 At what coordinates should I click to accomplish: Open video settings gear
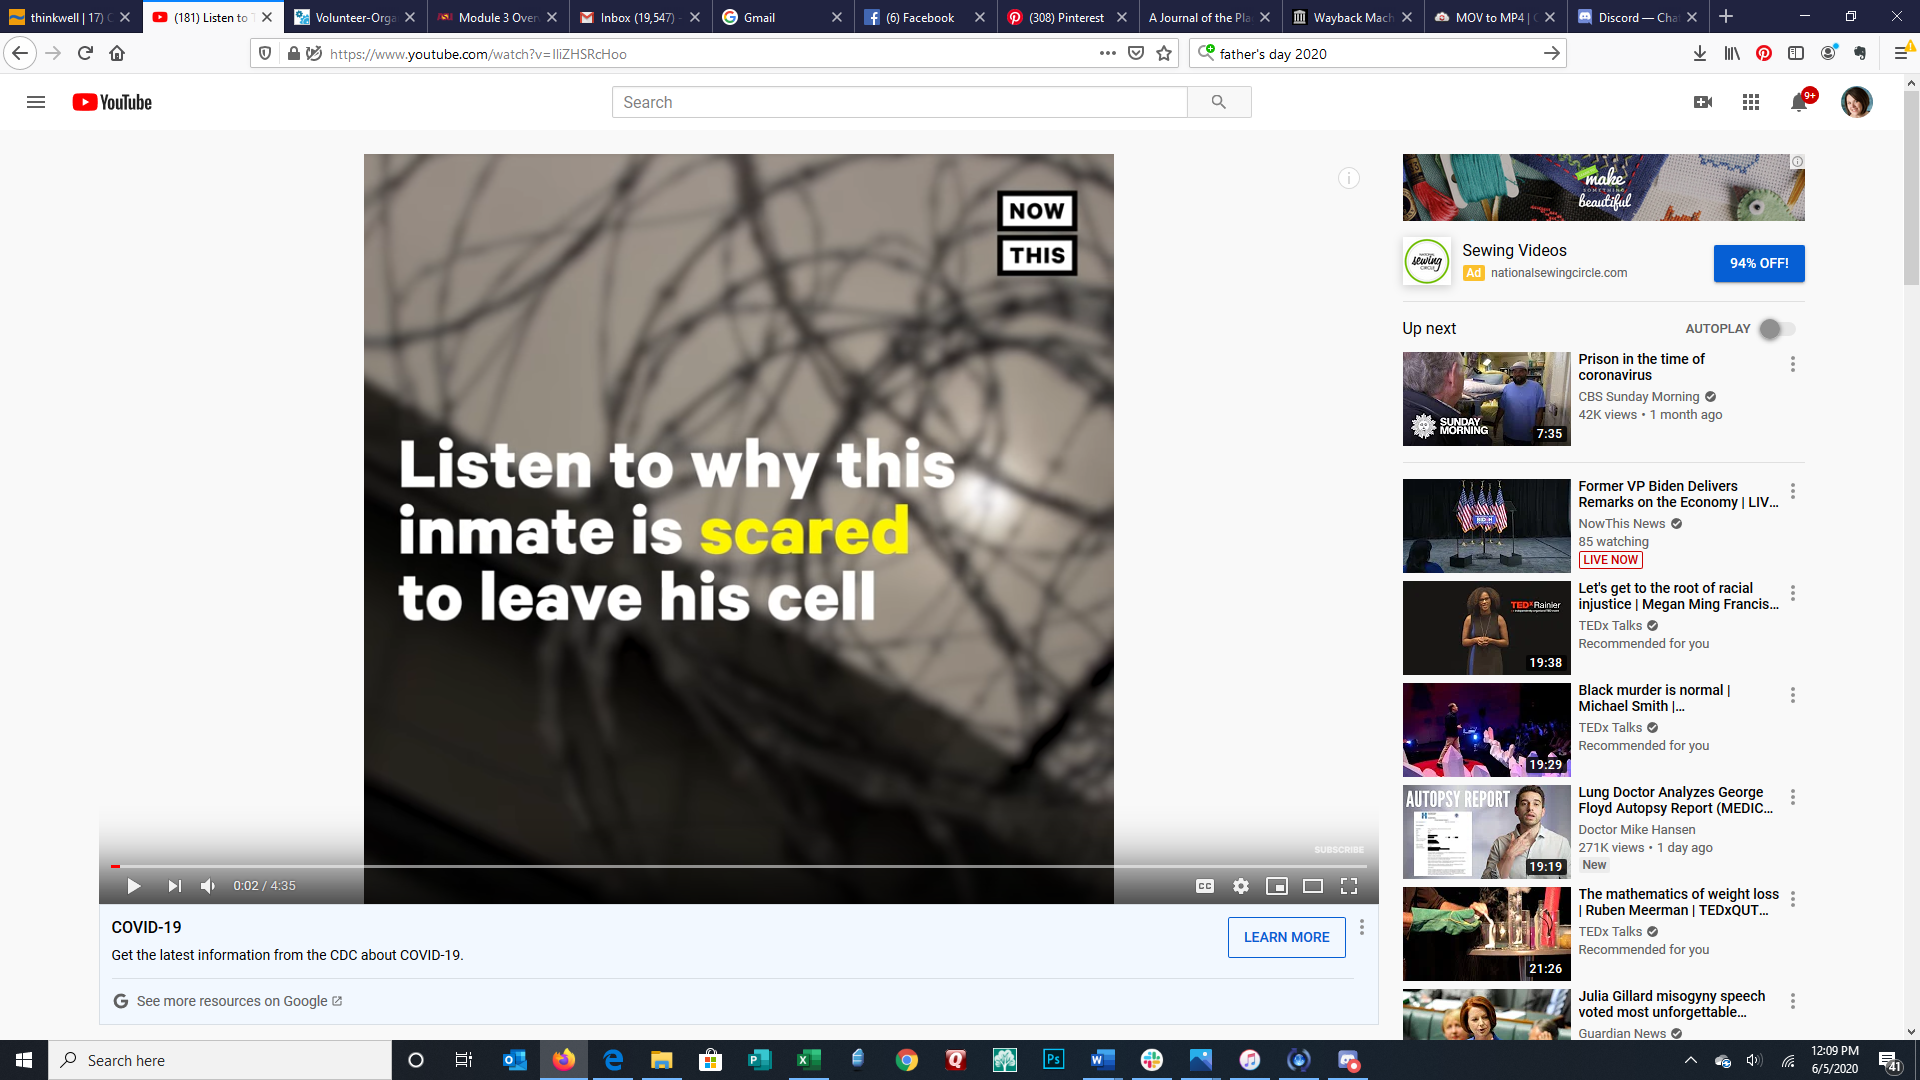click(1241, 886)
